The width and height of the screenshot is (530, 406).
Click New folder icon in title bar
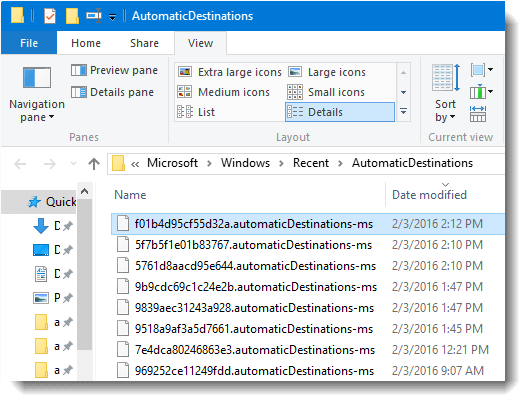(72, 16)
